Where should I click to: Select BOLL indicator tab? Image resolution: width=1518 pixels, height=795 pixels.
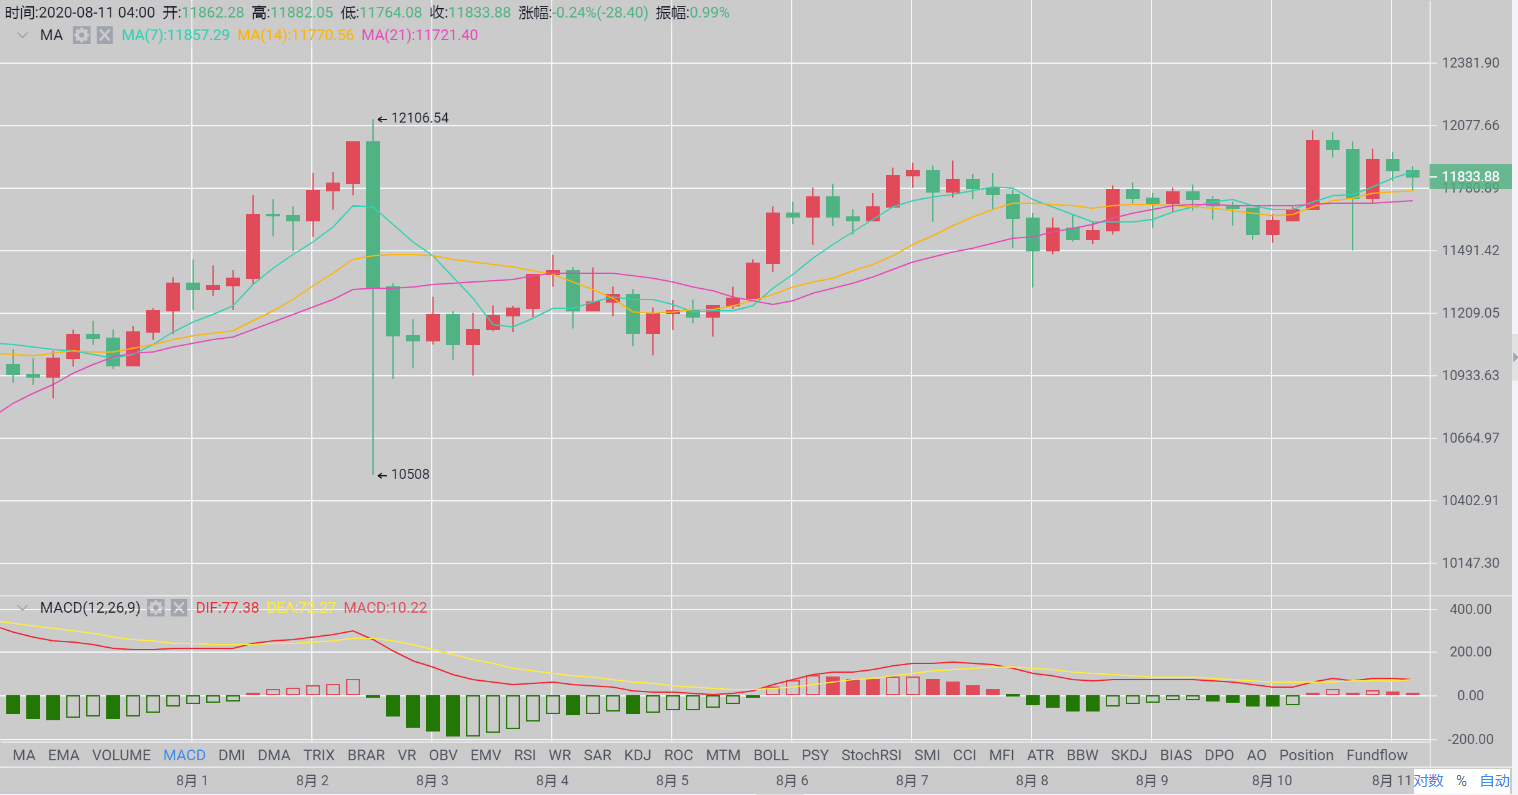click(771, 755)
